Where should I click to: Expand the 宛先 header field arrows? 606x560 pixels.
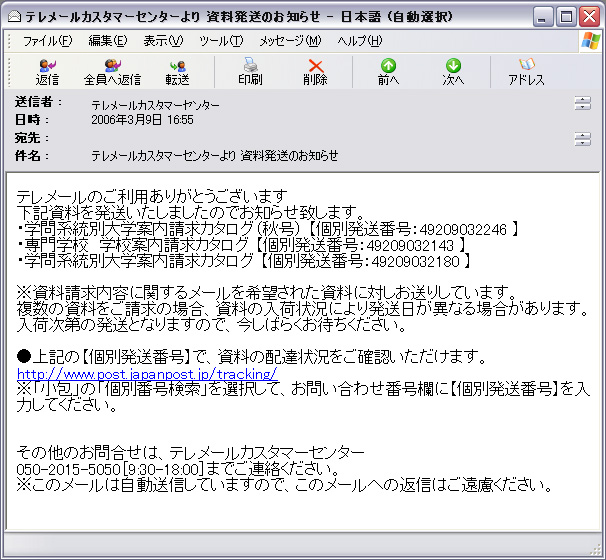tap(582, 138)
